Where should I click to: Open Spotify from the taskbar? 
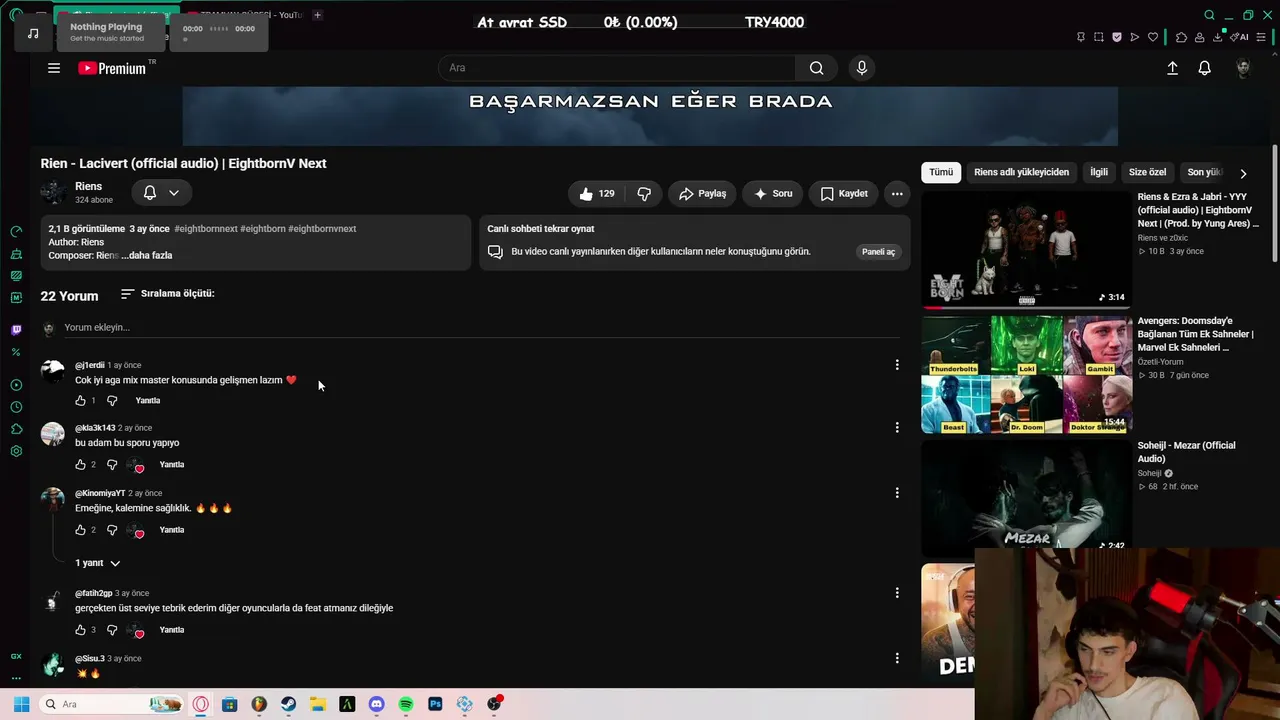click(405, 704)
